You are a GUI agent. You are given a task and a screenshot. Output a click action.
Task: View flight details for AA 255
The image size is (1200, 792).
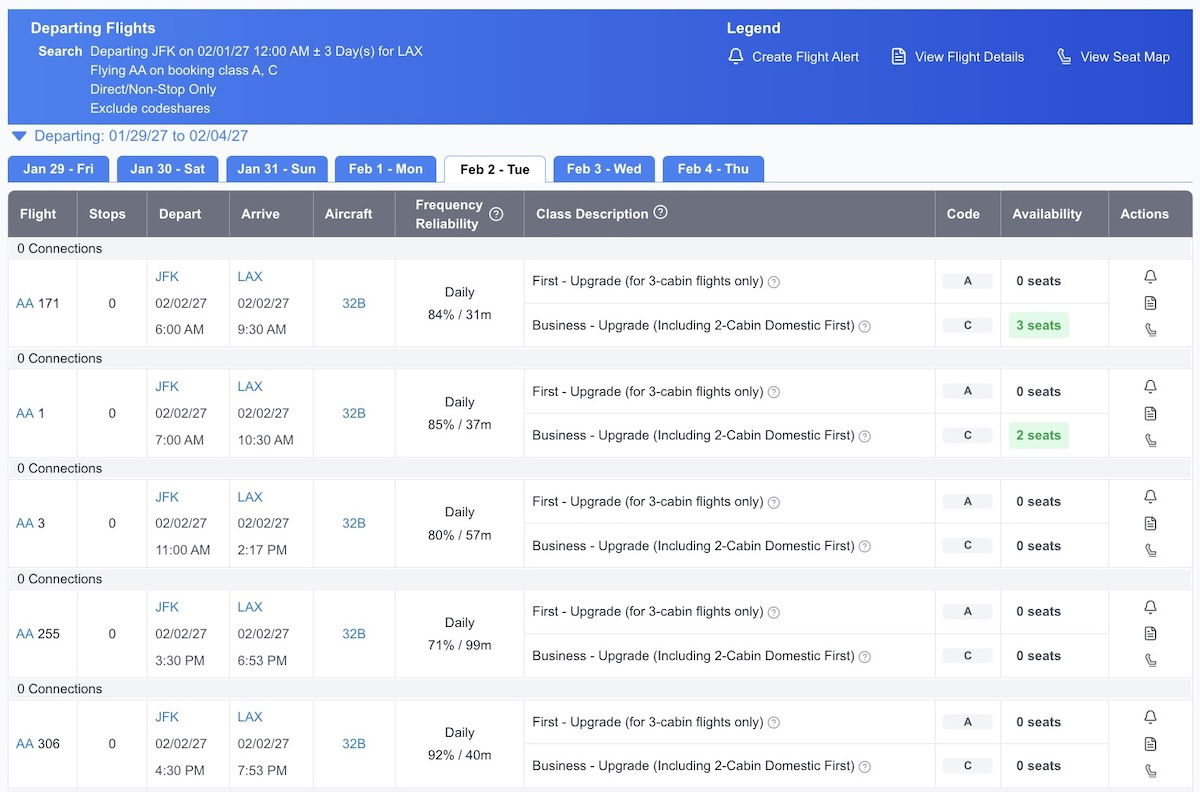tap(1150, 633)
